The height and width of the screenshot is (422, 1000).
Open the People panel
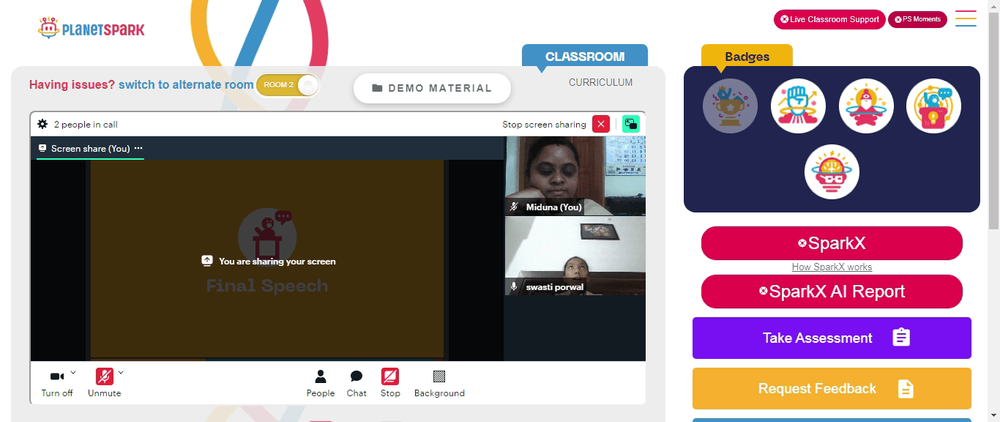coord(320,383)
